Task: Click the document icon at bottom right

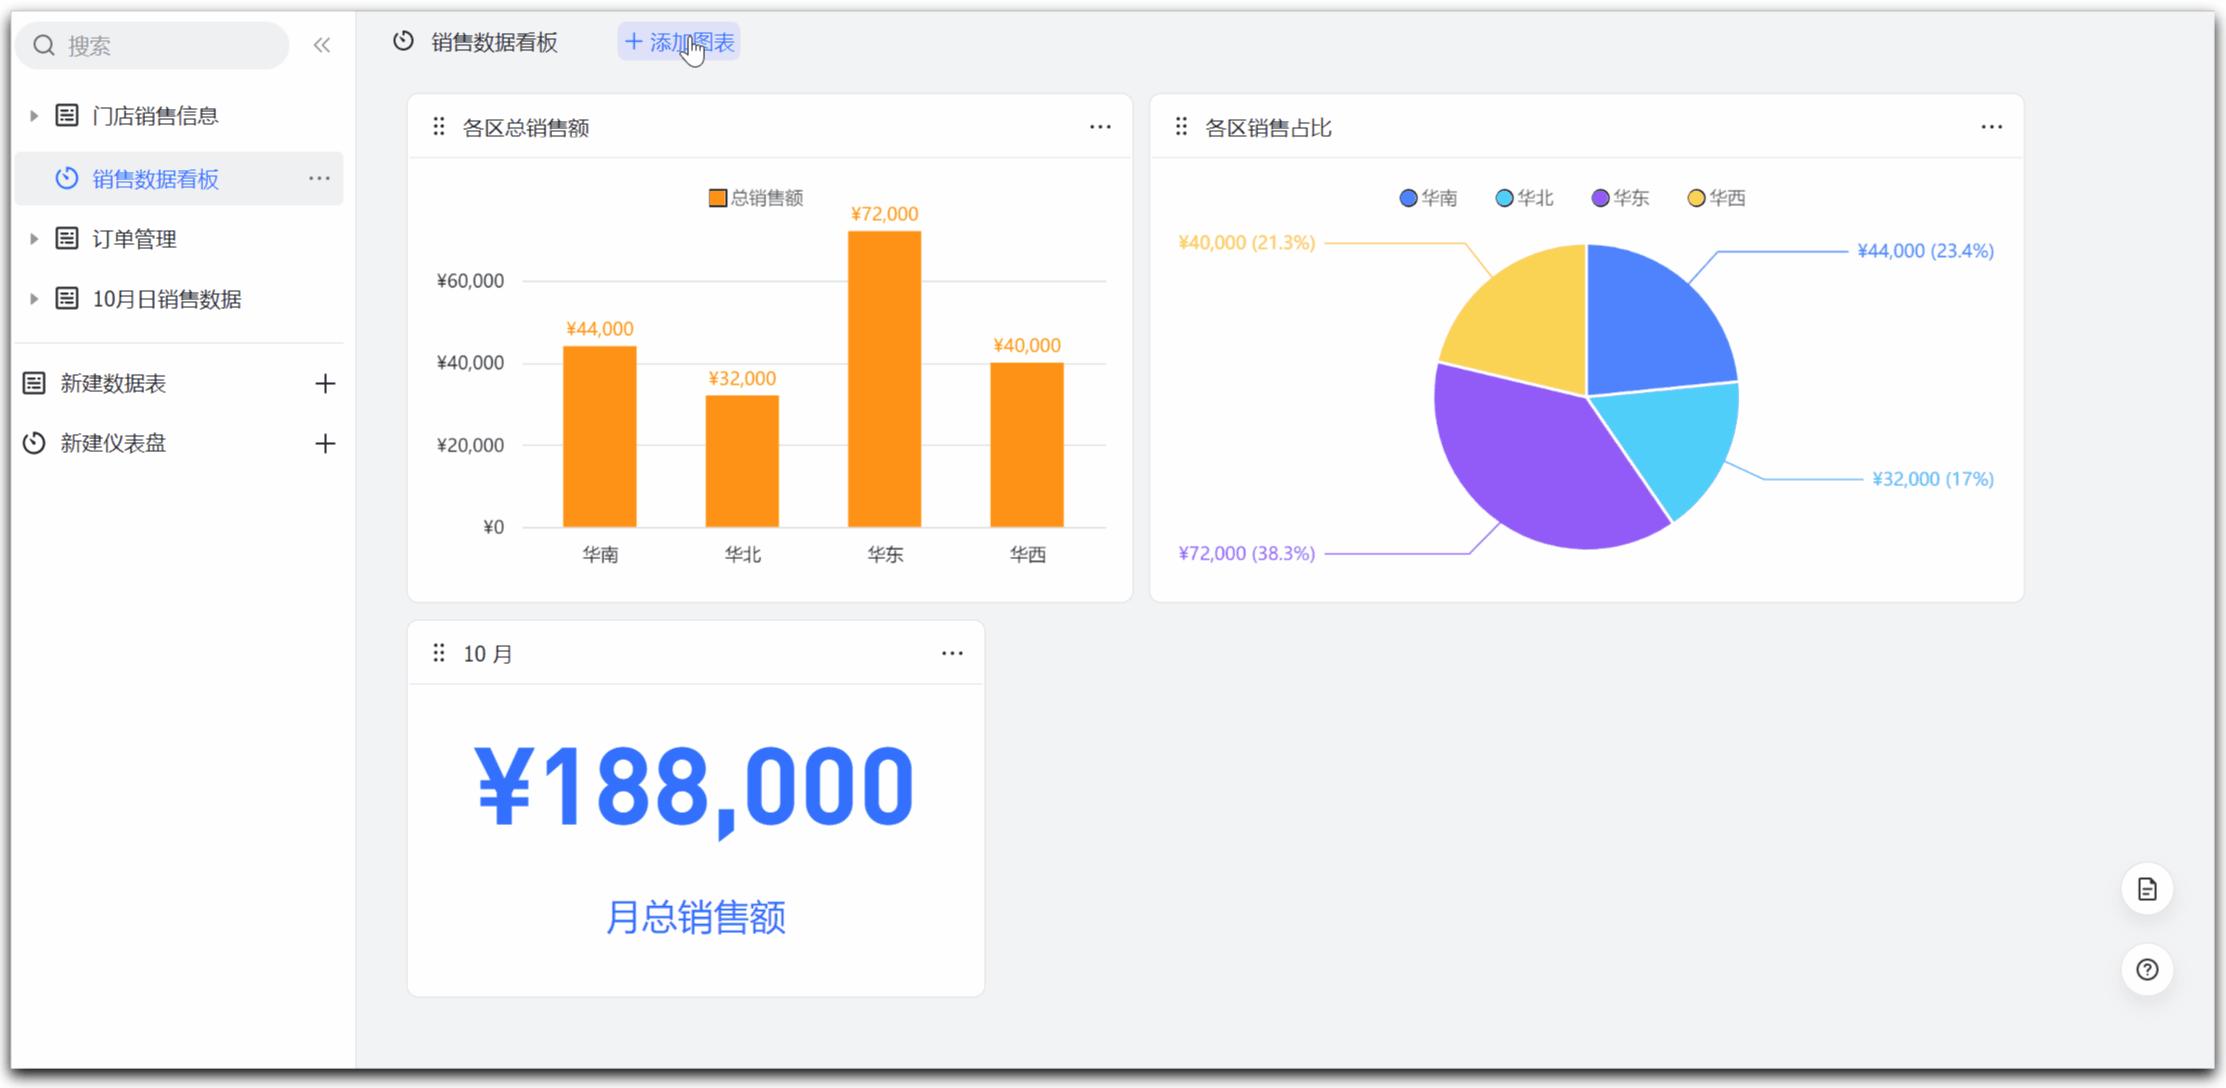Action: (2147, 889)
